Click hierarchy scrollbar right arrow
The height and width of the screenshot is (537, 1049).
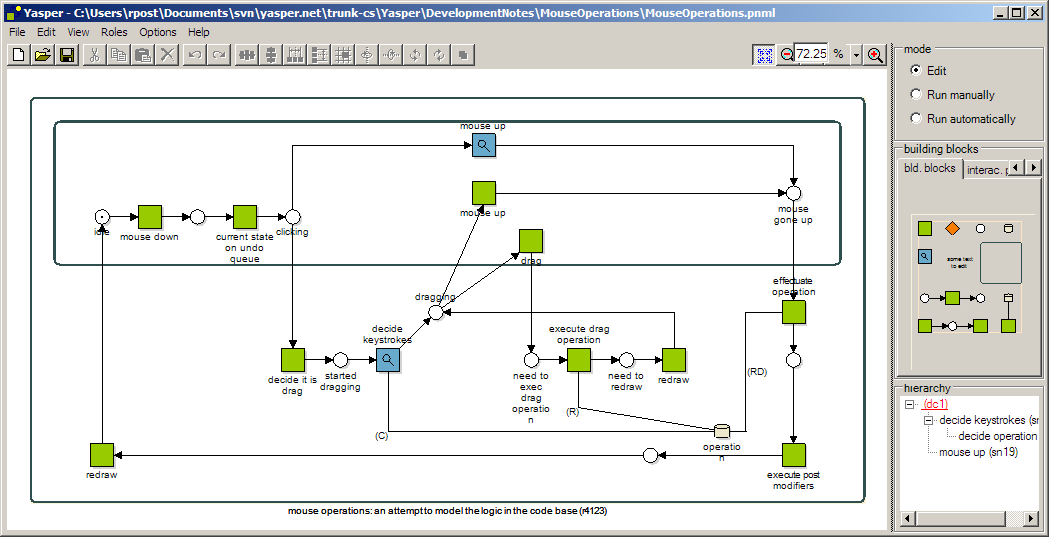[1032, 519]
